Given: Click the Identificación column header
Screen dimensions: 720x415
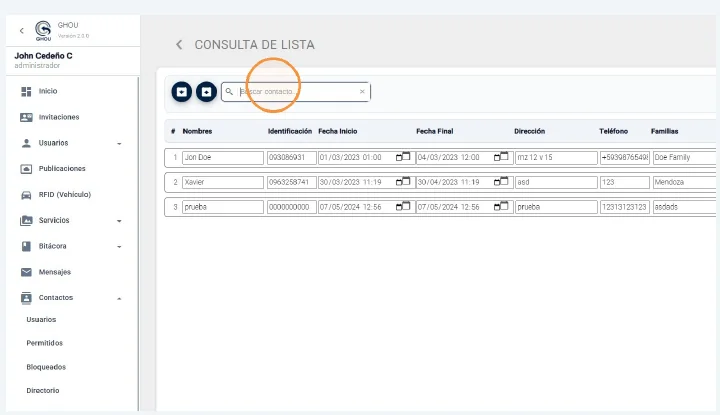Looking at the screenshot, I should (290, 131).
